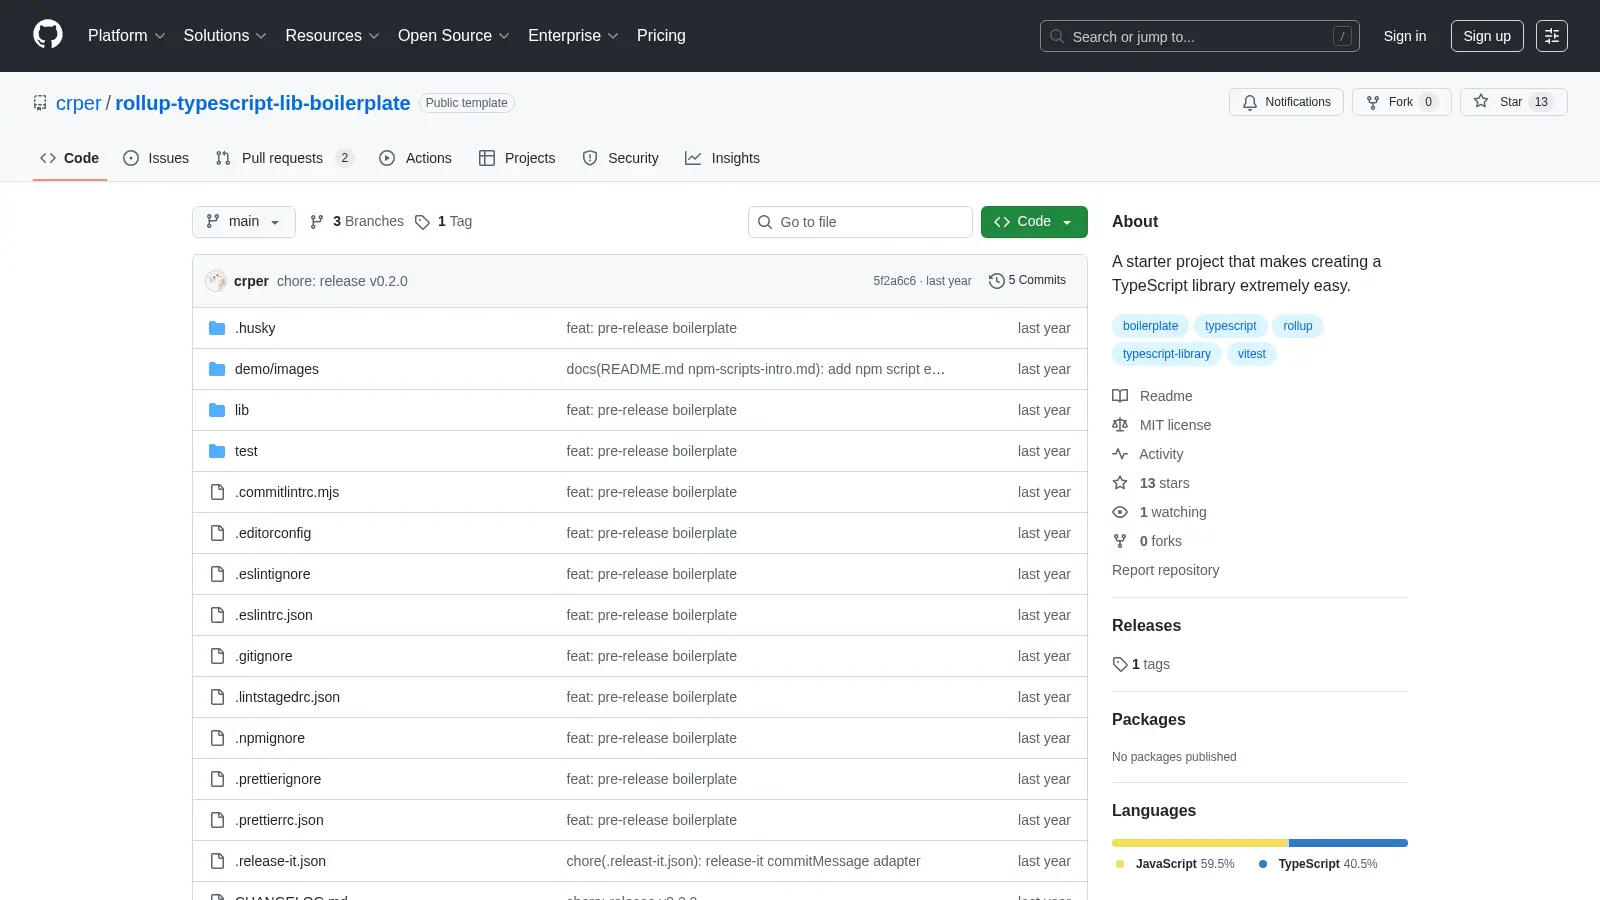The image size is (1600, 900).
Task: Open the Insights tab
Action: tap(722, 158)
